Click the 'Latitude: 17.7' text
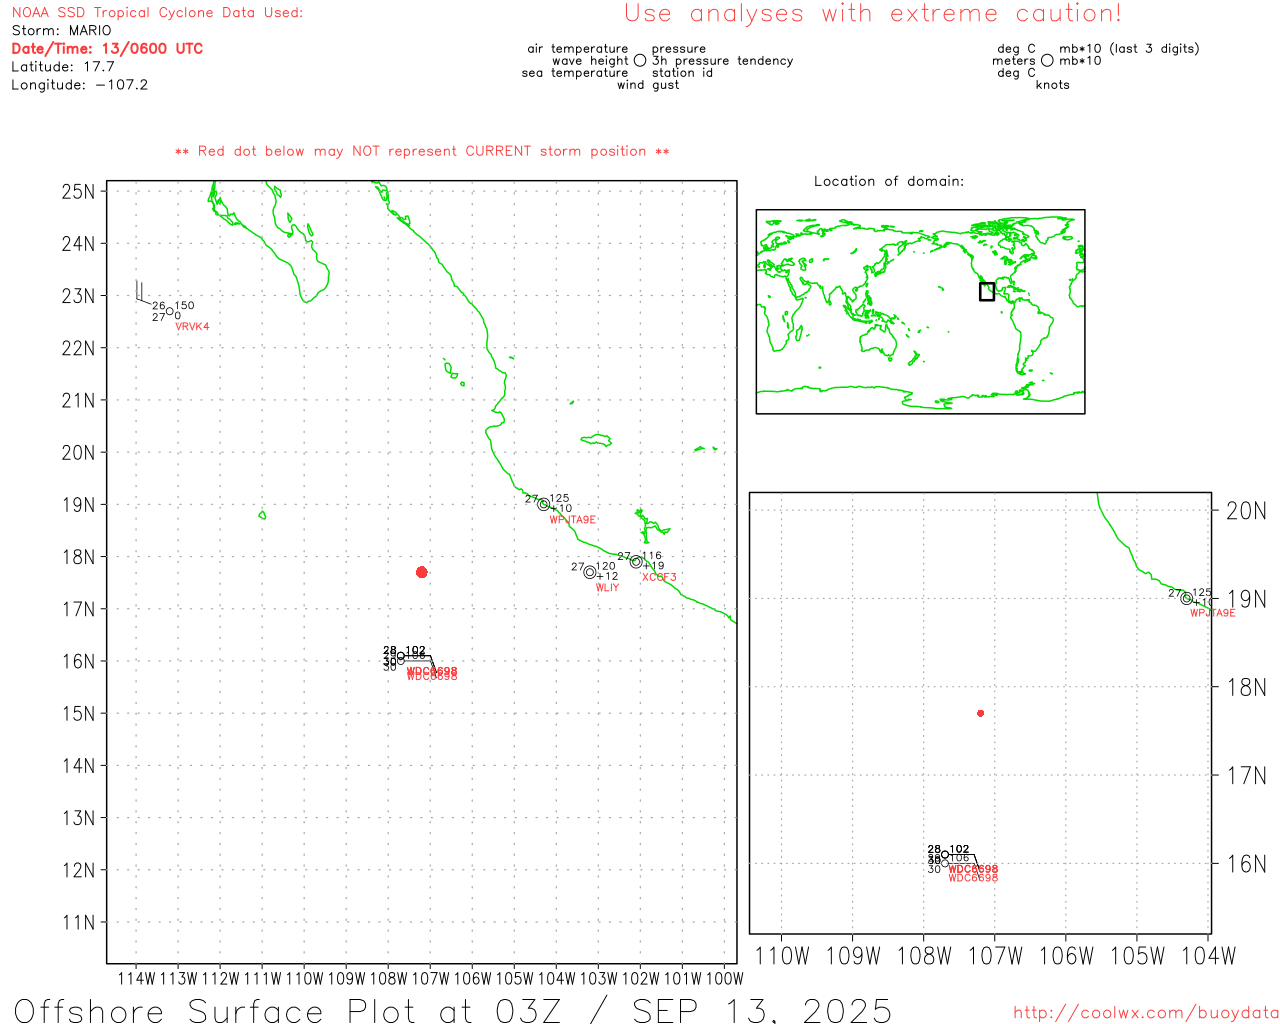This screenshot has width=1280, height=1024. point(63,67)
